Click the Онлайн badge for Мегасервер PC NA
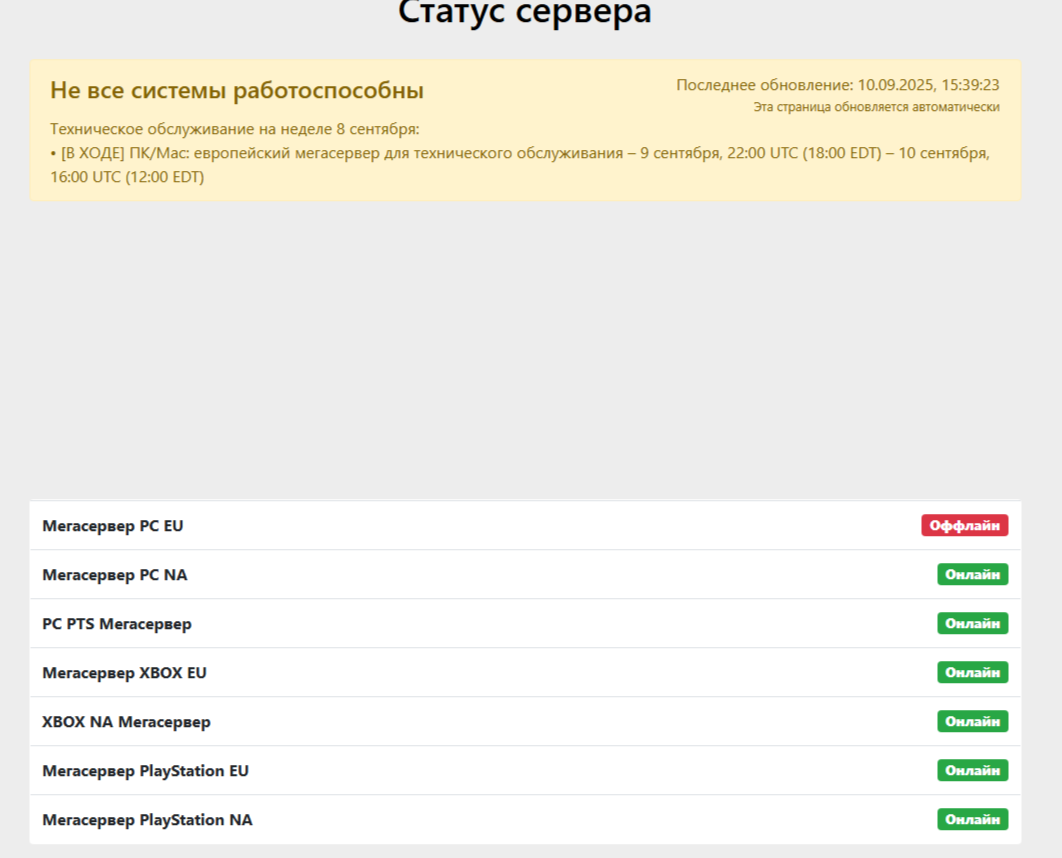Image resolution: width=1062 pixels, height=858 pixels. [x=972, y=574]
